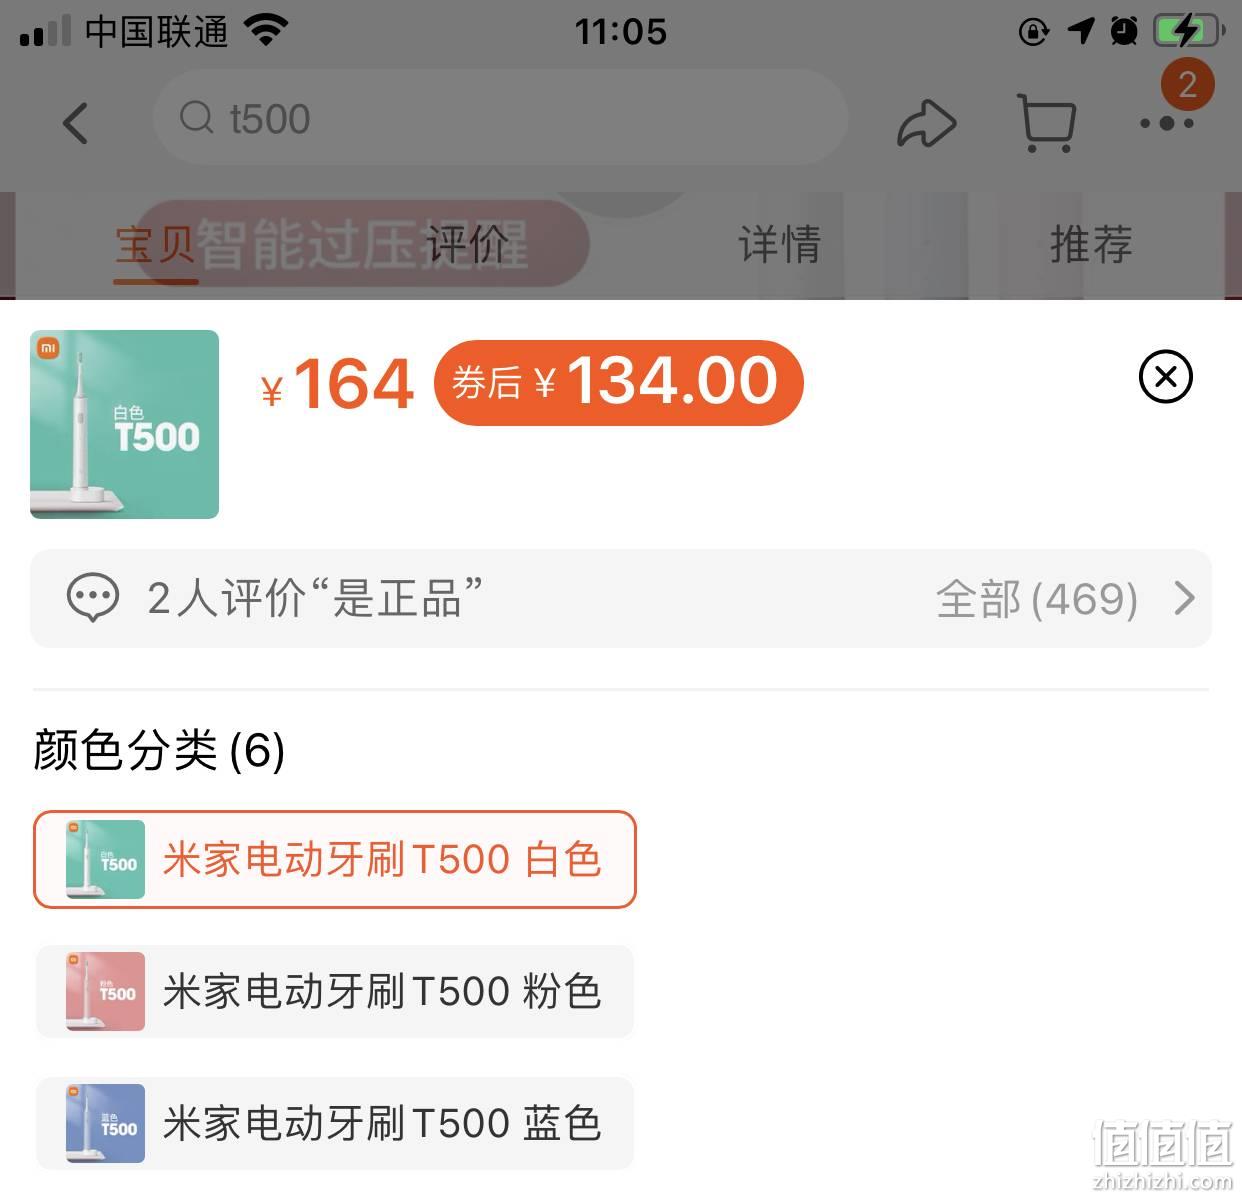Select 米家电动牙刷T500 蓝色 option
This screenshot has height=1199, width=1242.
pyautogui.click(x=335, y=1123)
